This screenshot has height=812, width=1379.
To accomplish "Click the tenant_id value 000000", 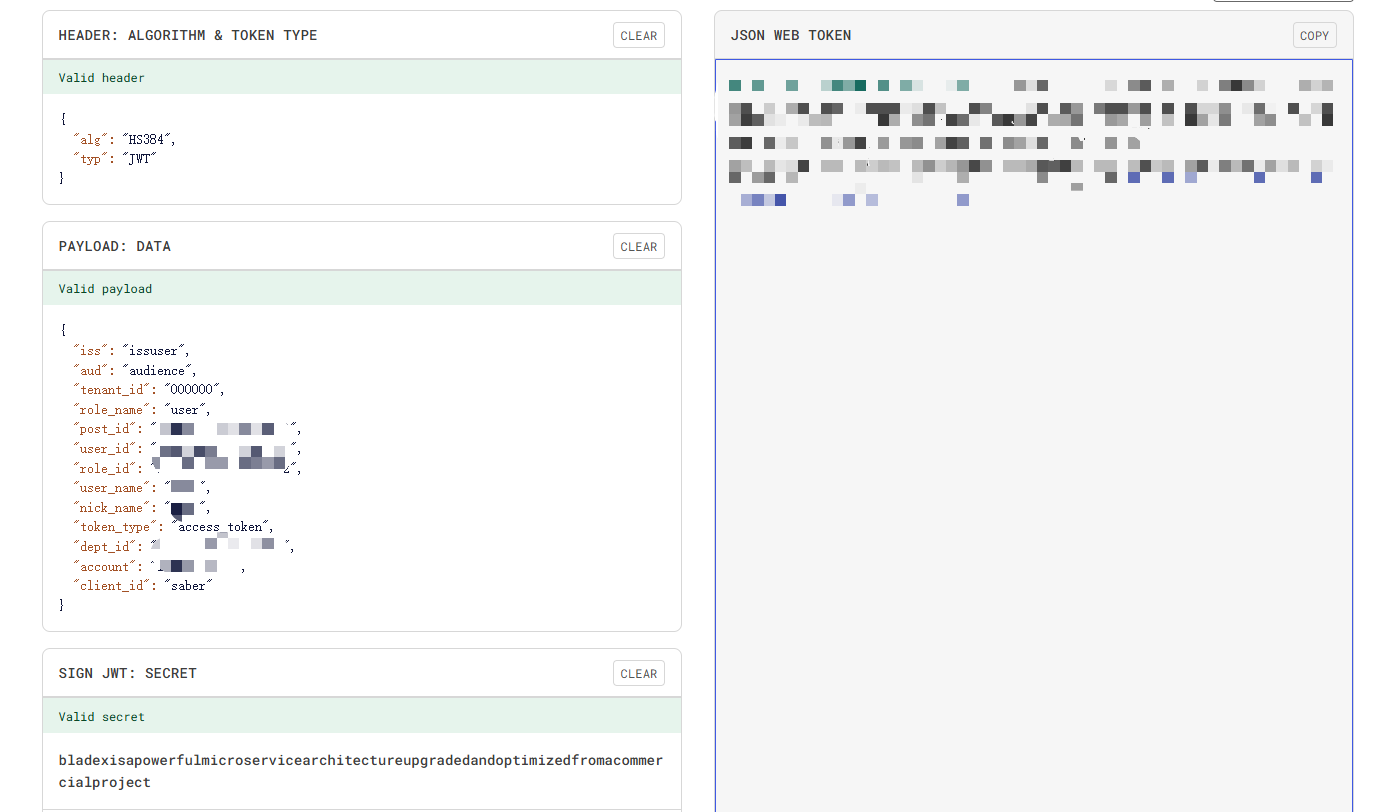I will tap(194, 390).
